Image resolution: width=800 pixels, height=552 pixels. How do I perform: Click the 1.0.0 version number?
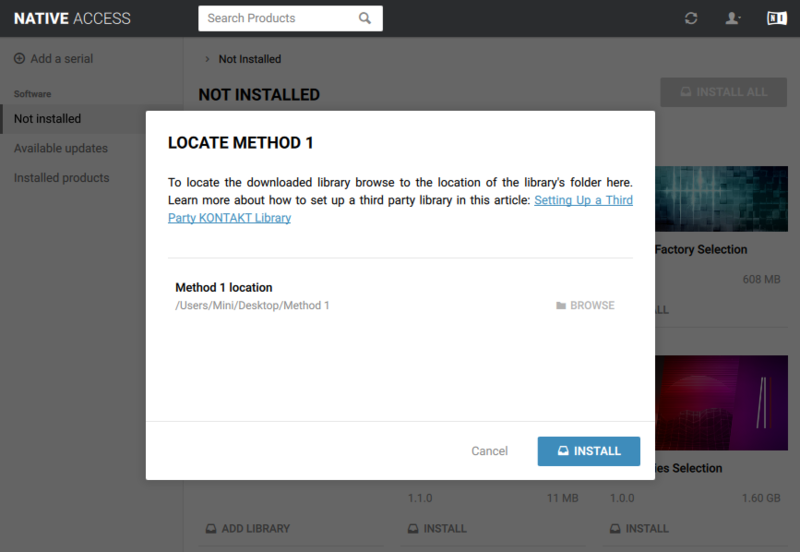click(x=622, y=498)
